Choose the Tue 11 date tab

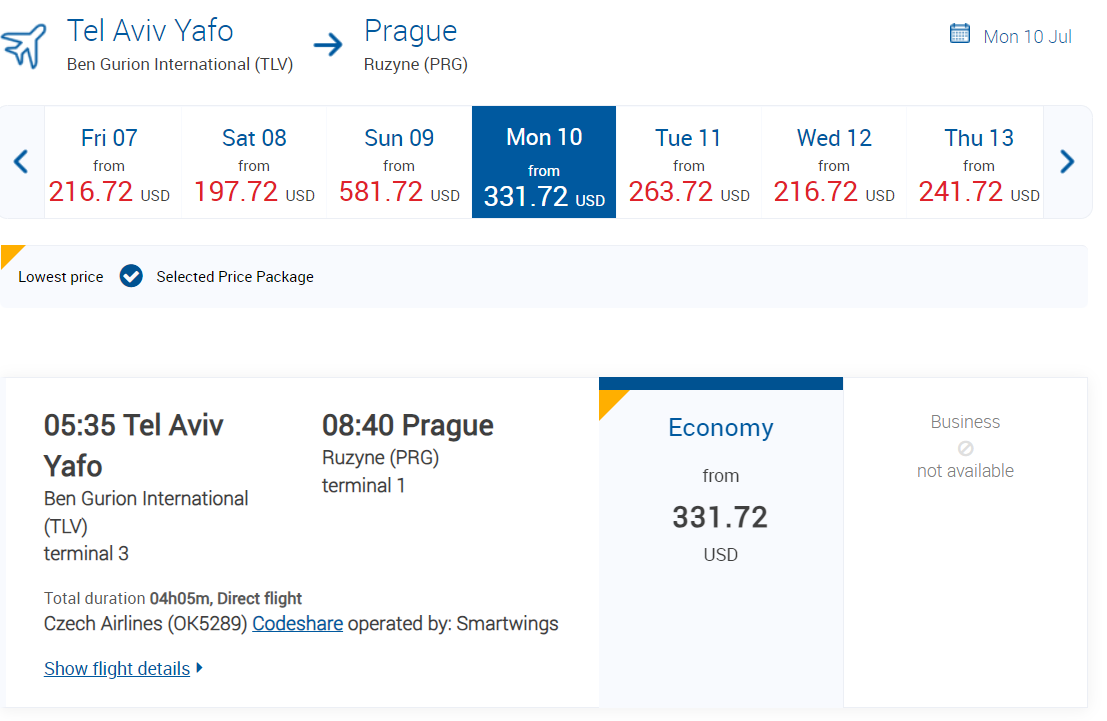coord(688,162)
